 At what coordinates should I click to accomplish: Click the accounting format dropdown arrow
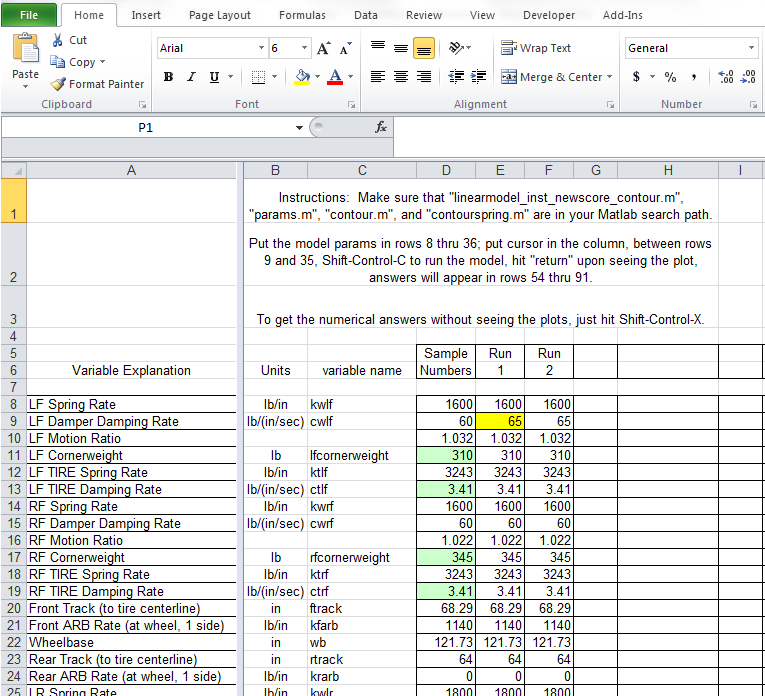coord(652,77)
